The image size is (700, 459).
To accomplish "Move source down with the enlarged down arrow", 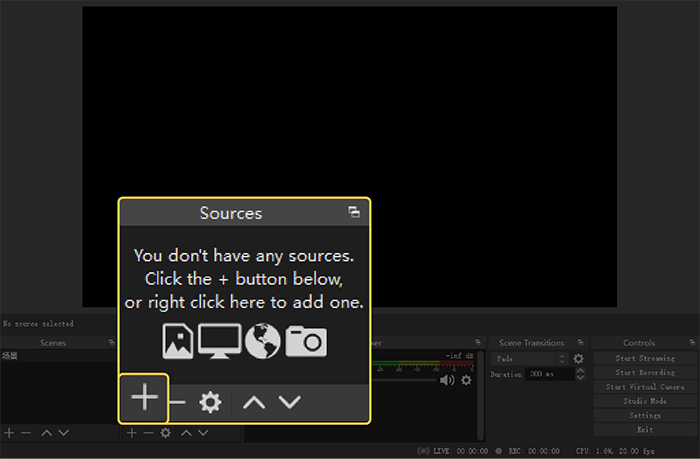I will click(290, 402).
